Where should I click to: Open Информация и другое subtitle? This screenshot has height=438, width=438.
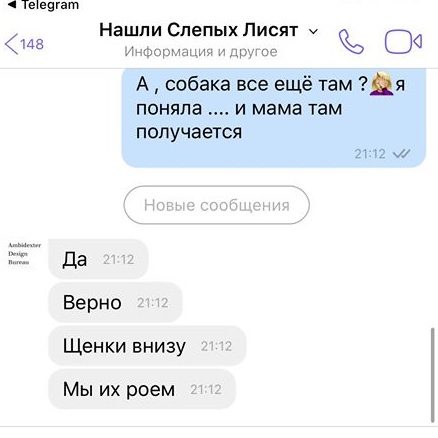[x=201, y=52]
